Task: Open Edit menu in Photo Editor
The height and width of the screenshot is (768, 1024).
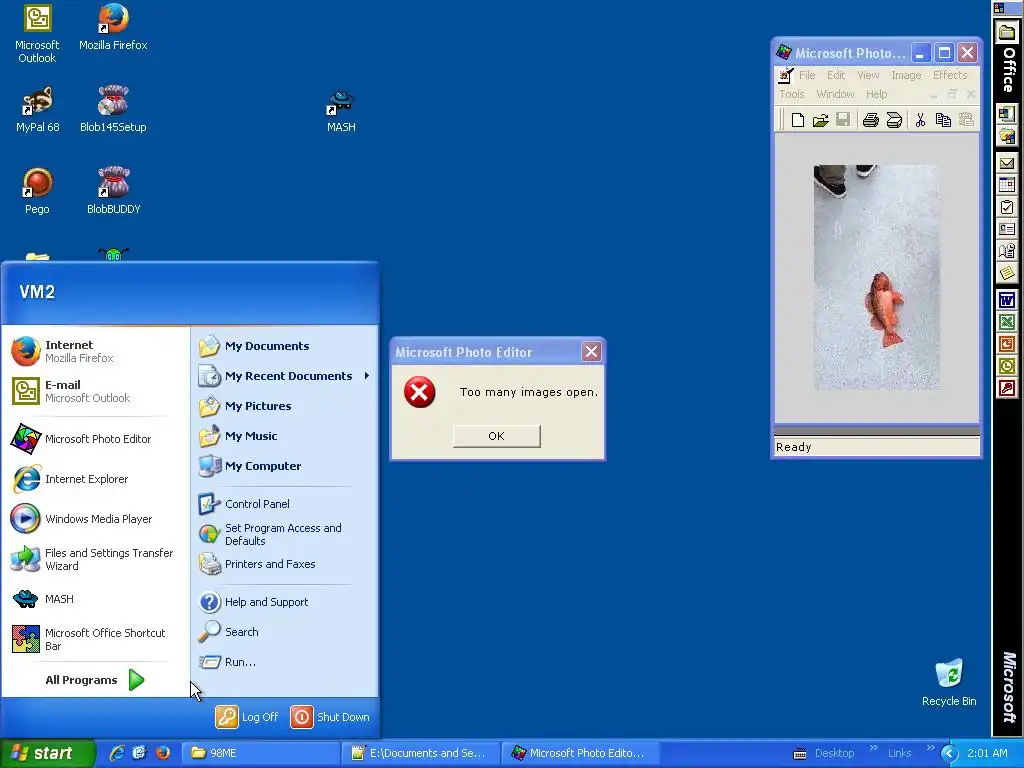Action: click(836, 75)
